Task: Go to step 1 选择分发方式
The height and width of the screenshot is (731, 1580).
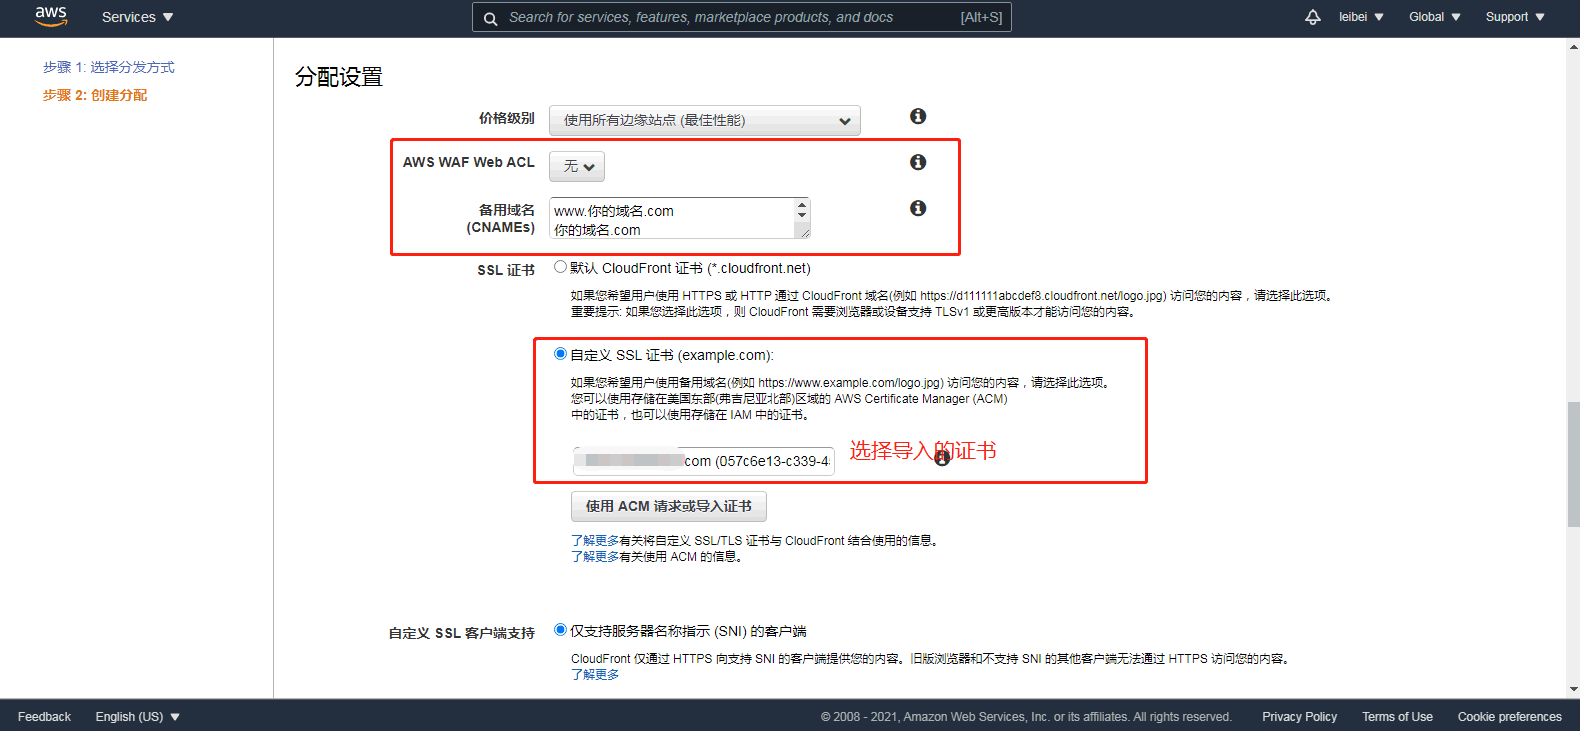Action: 109,67
